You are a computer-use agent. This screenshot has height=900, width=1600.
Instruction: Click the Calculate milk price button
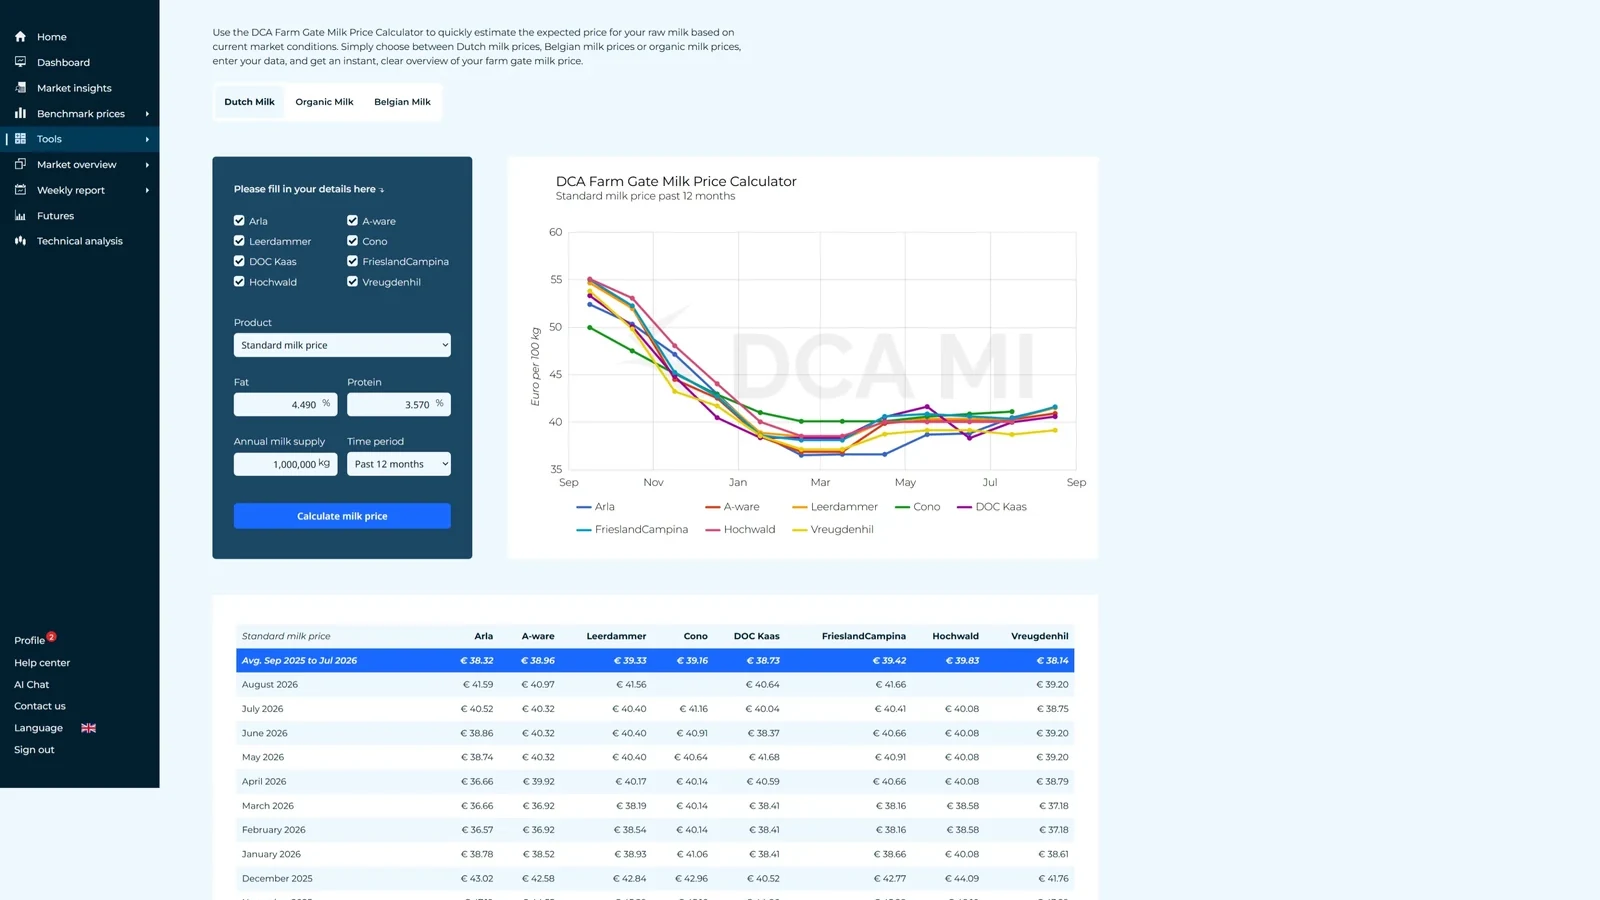342,516
